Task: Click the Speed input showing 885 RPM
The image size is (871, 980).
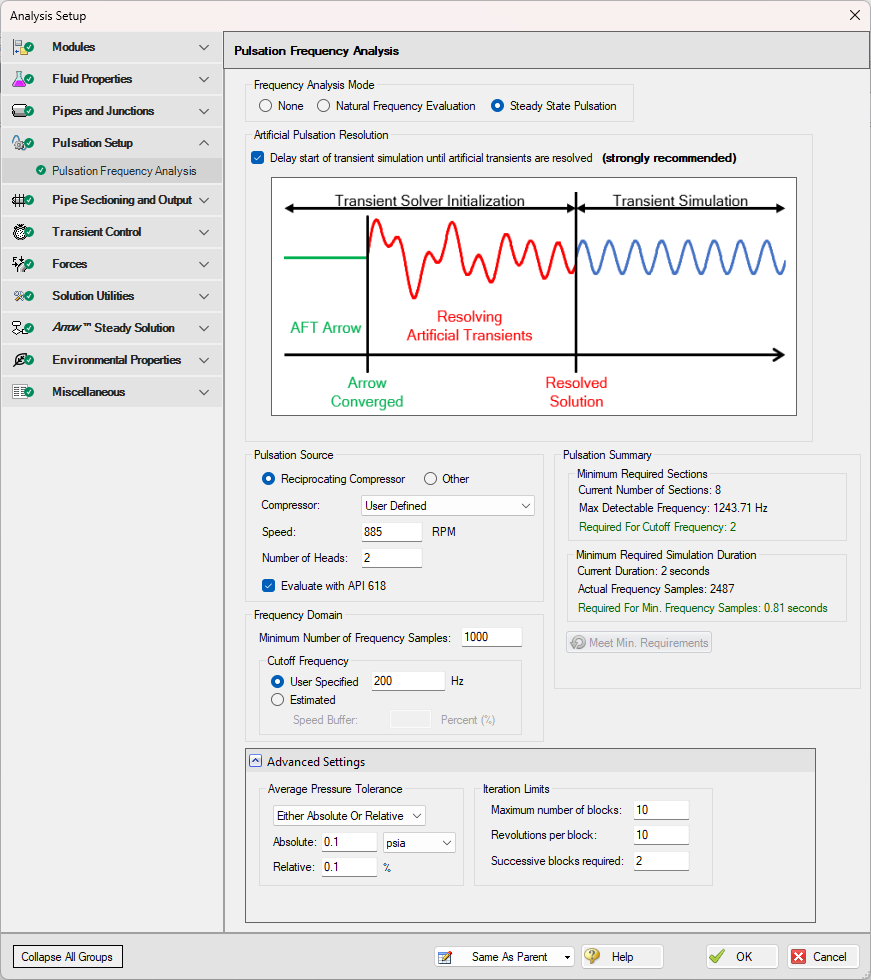Action: click(390, 531)
